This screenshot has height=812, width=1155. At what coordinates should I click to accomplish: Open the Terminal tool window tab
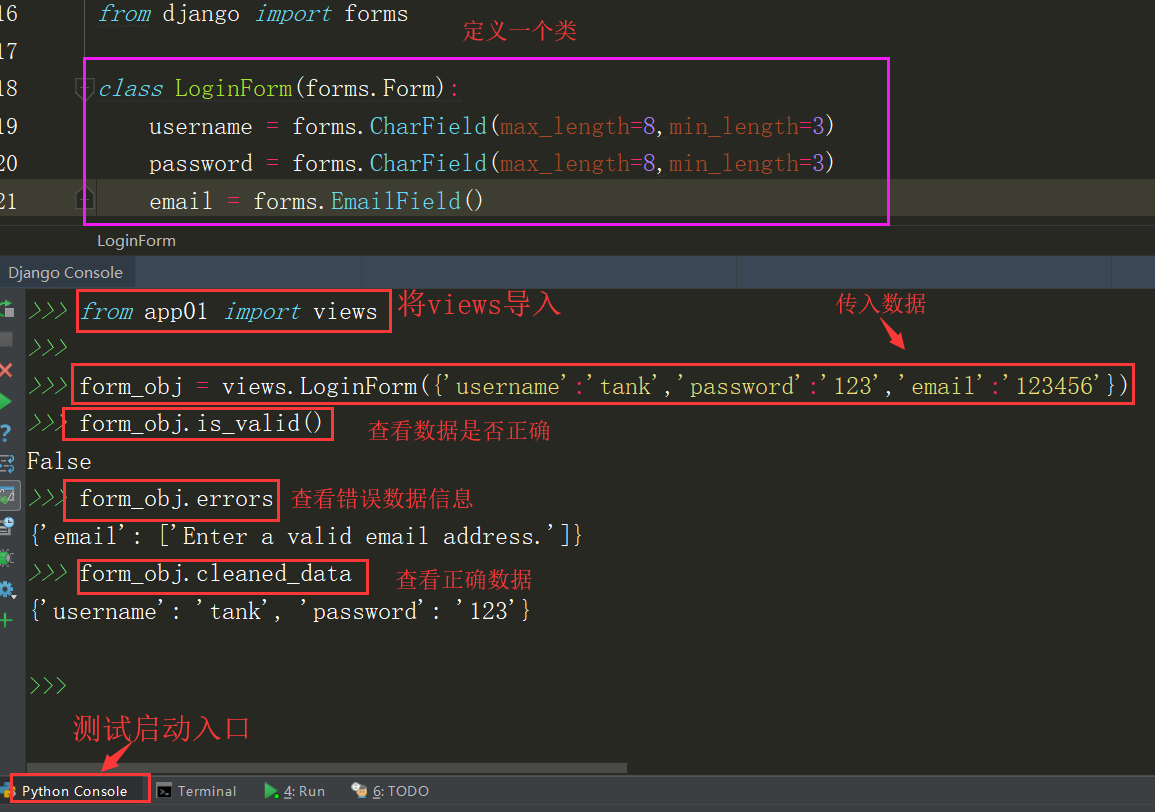(197, 791)
